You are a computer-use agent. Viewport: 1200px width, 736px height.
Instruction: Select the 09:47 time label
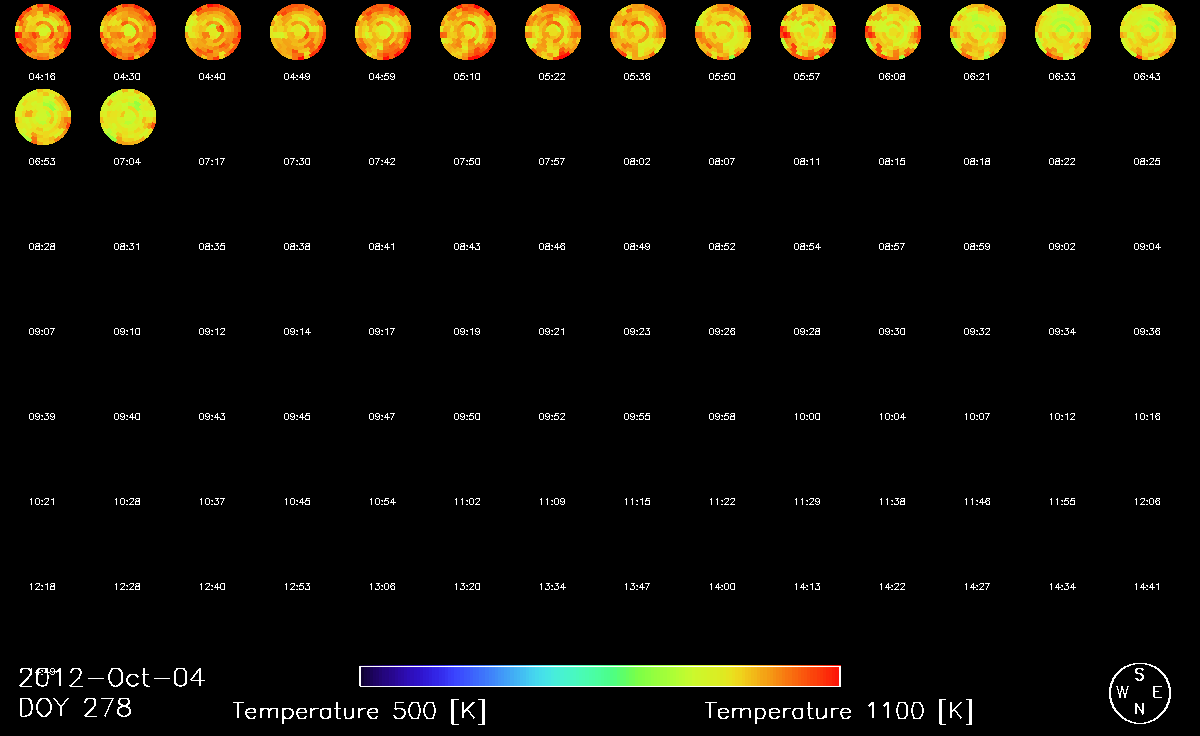[382, 416]
